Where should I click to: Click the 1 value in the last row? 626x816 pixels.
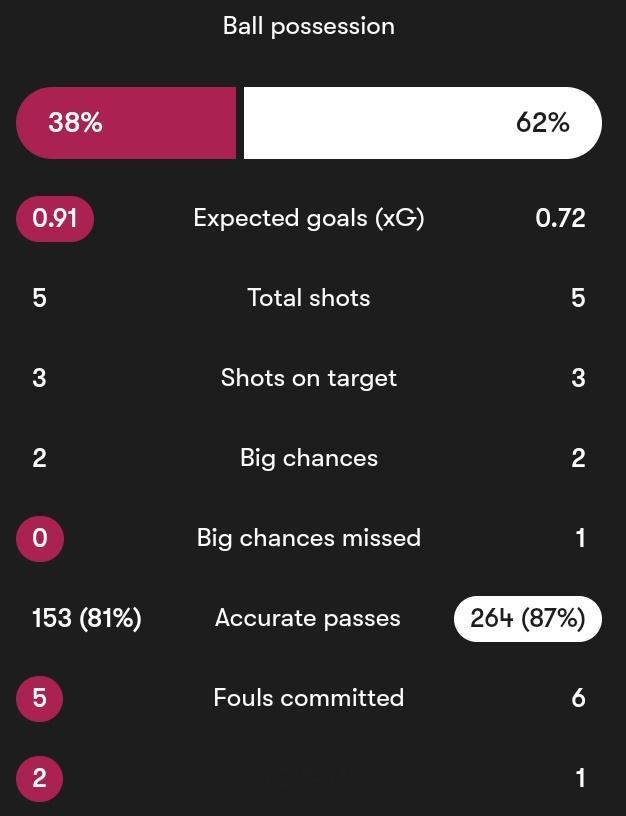[x=580, y=779]
